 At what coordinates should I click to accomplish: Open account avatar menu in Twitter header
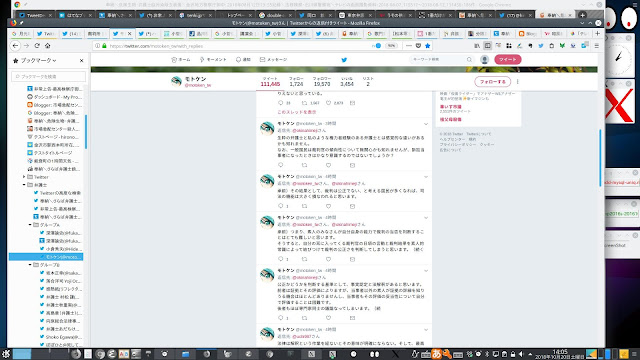[x=484, y=60]
